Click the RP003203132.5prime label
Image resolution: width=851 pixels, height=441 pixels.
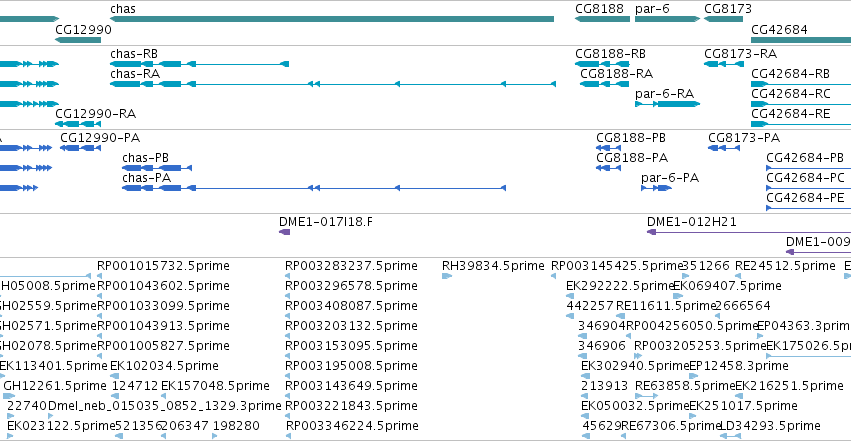tap(352, 326)
